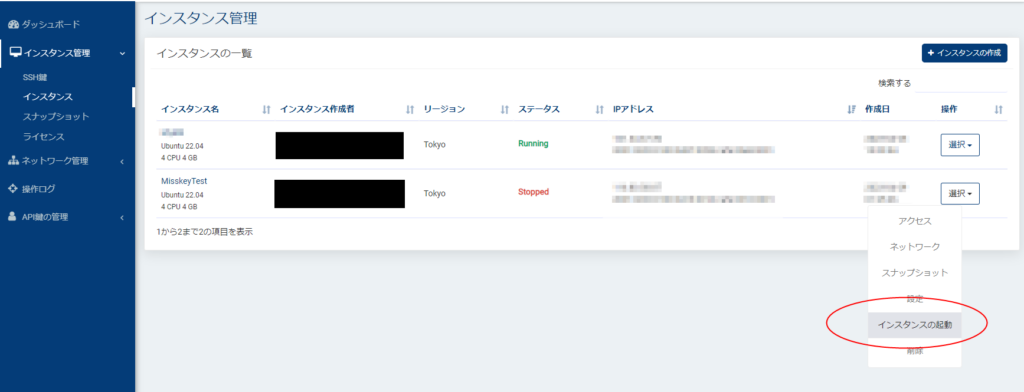Sort by 操作 column arrows icon

tap(999, 110)
